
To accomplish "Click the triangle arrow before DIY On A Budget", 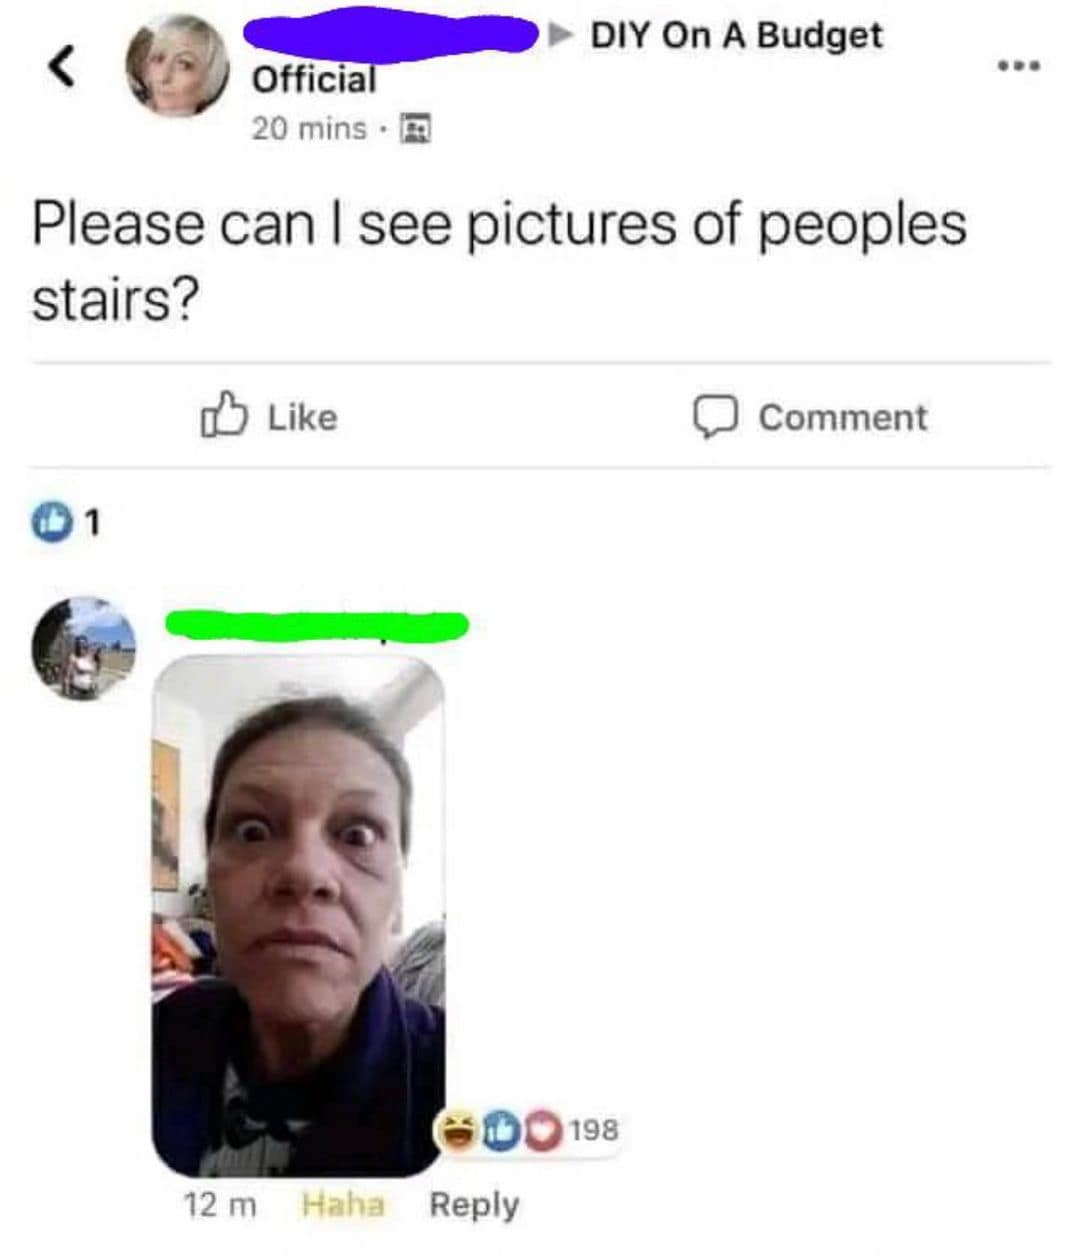I will pyautogui.click(x=563, y=36).
